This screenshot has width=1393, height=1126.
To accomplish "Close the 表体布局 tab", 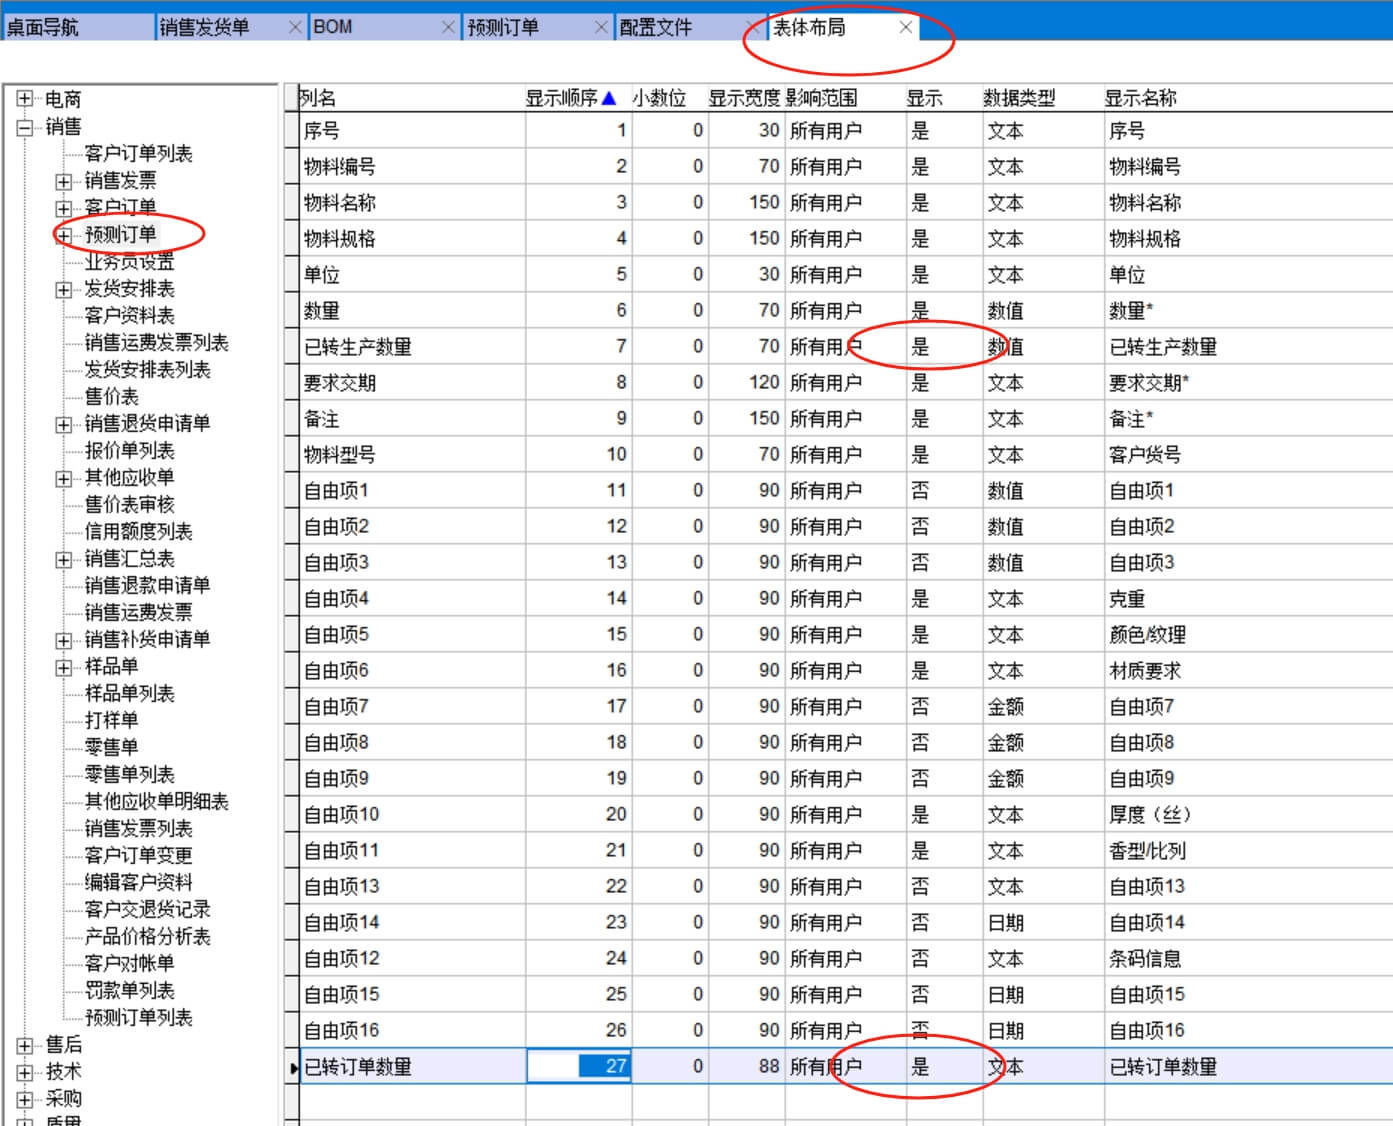I will click(x=905, y=27).
